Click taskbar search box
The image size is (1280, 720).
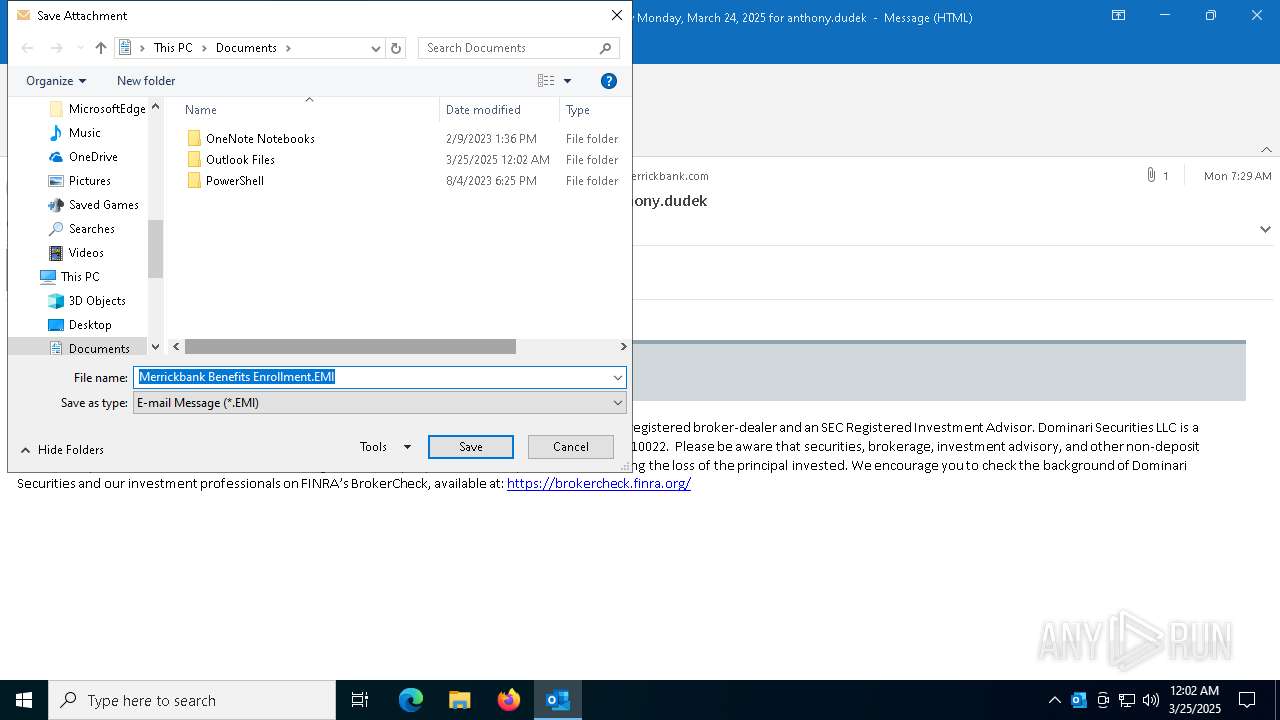[x=192, y=700]
